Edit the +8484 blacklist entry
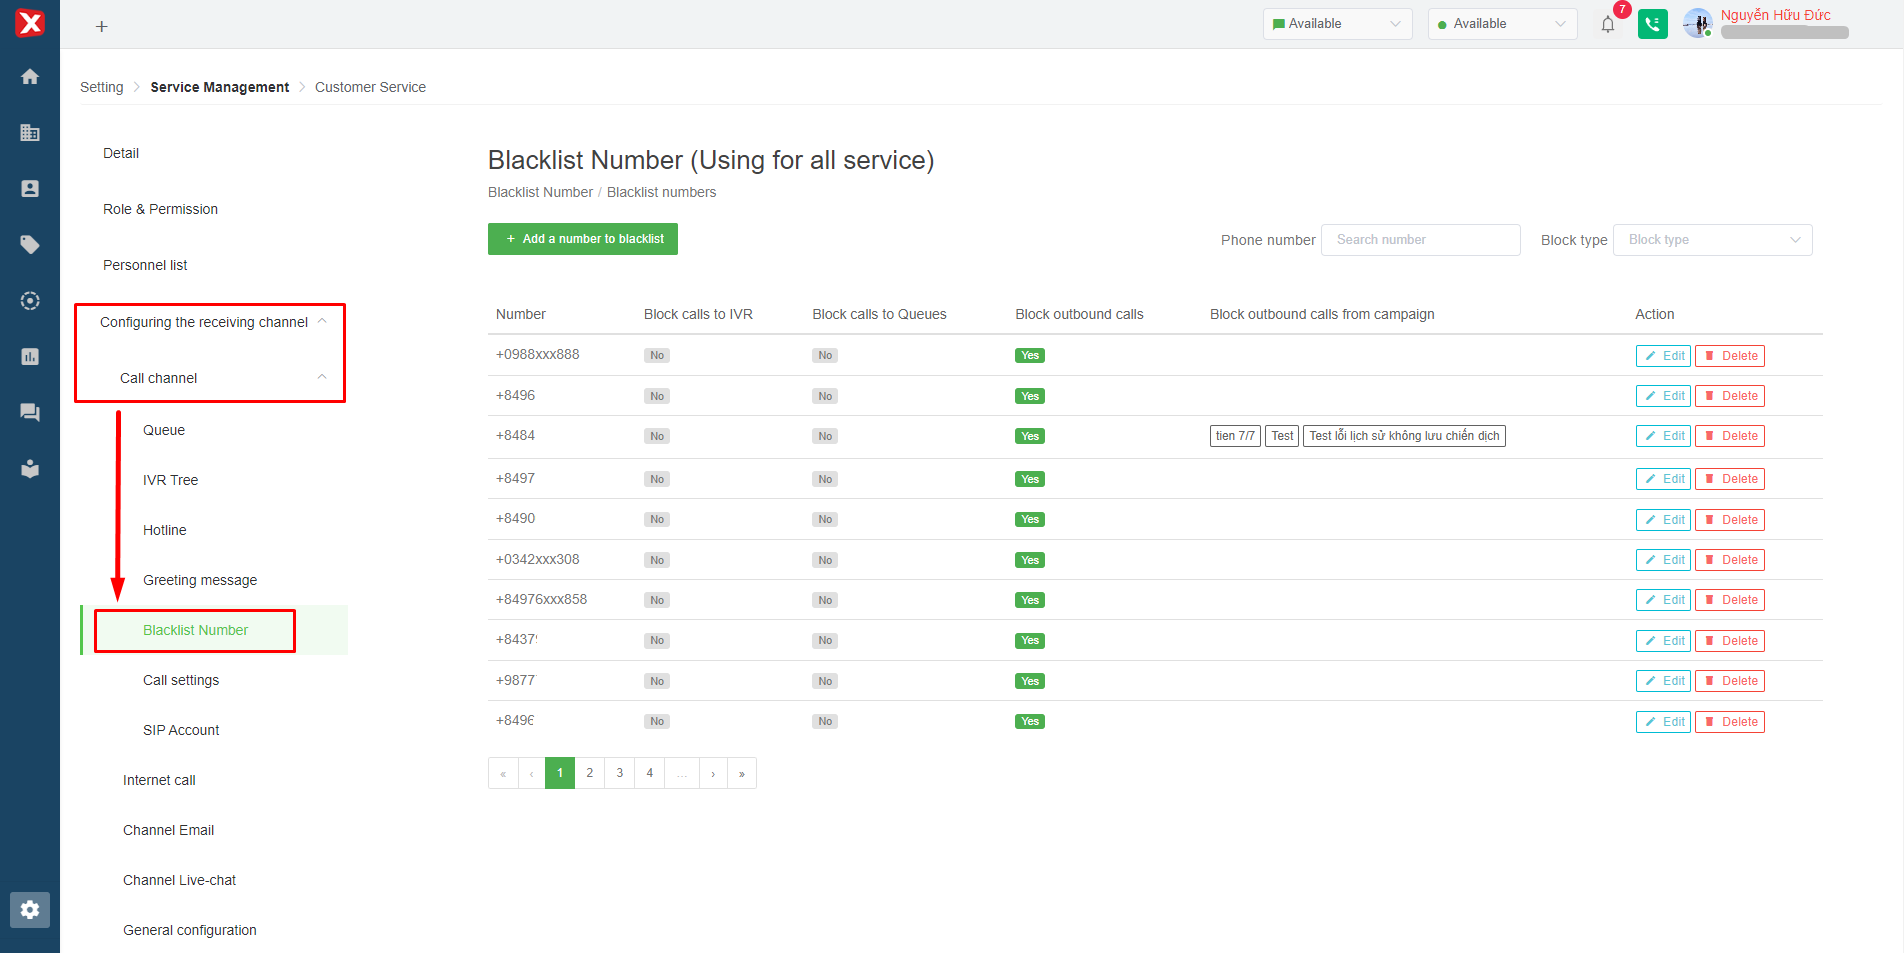 coord(1663,436)
